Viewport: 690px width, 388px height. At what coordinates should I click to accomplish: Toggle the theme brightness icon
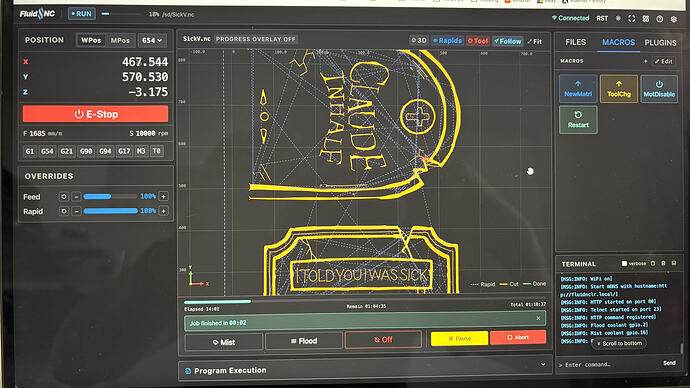pyautogui.click(x=618, y=18)
